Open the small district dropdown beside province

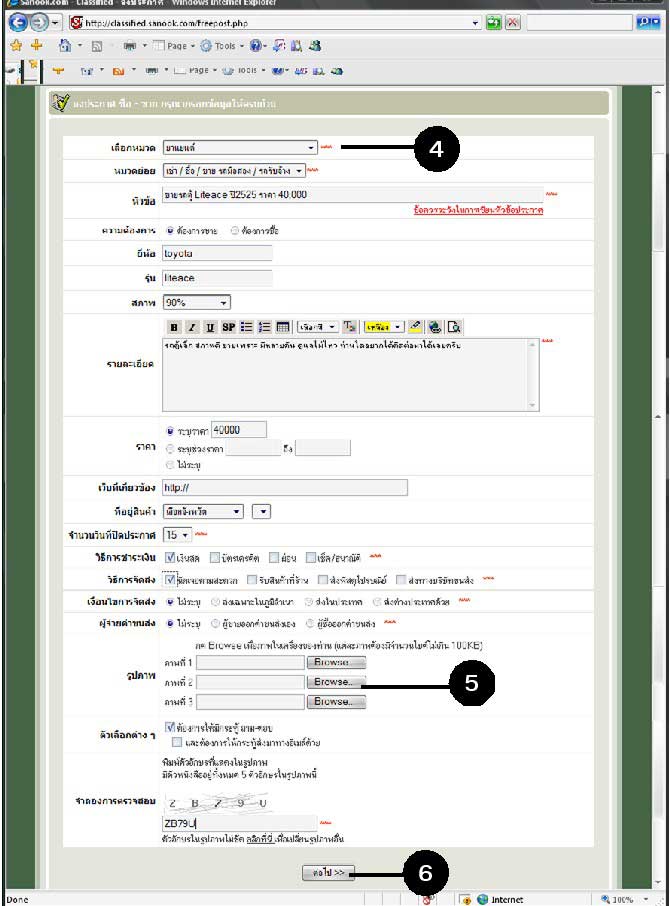(x=262, y=511)
